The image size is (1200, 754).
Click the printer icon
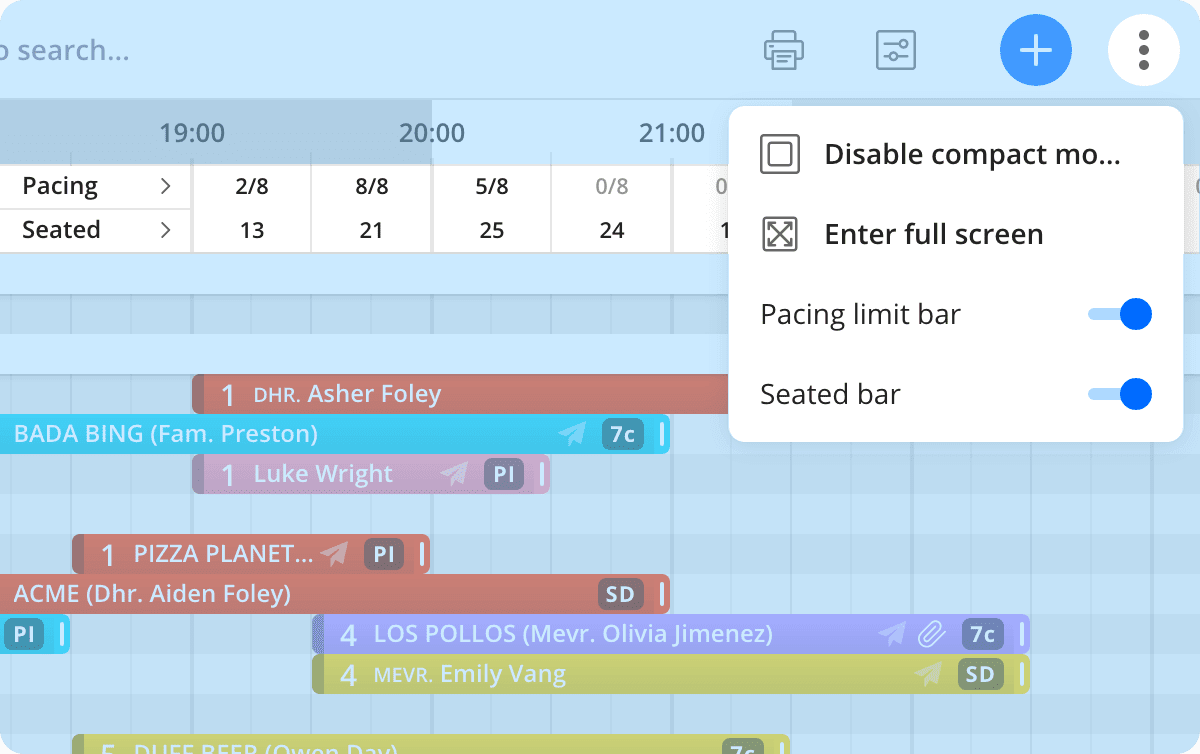(x=783, y=50)
